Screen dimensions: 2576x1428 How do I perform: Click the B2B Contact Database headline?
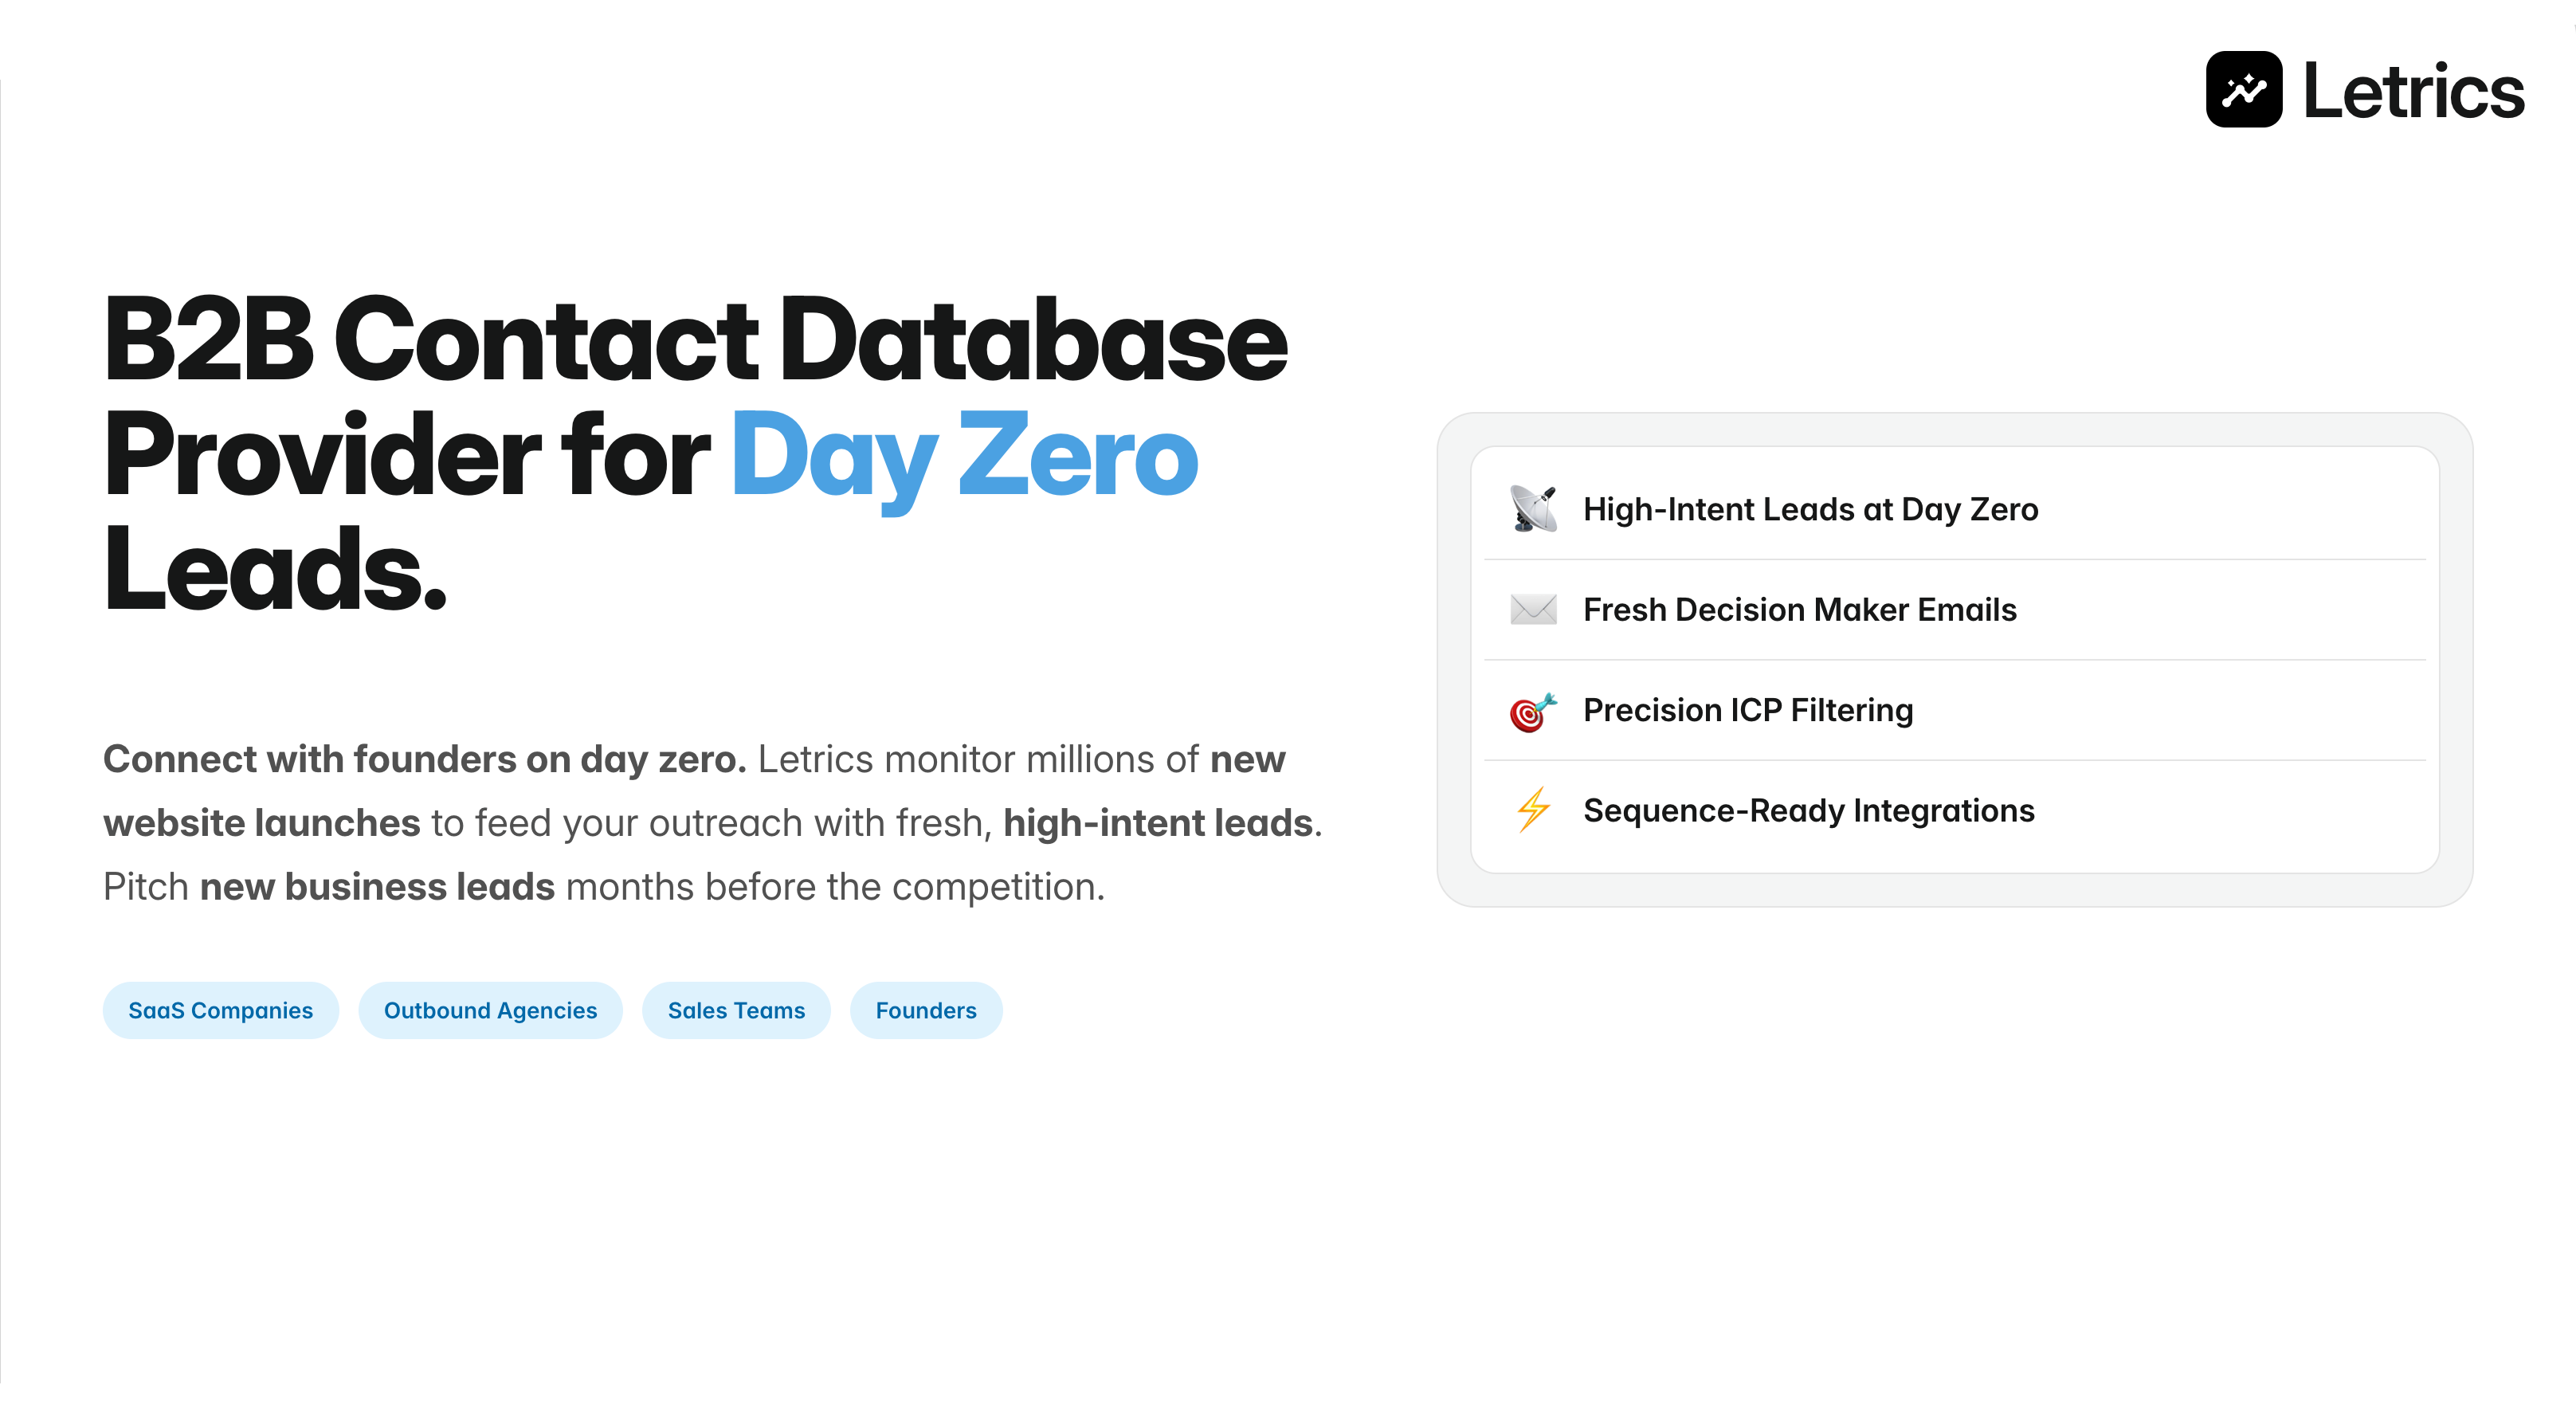[x=695, y=342]
